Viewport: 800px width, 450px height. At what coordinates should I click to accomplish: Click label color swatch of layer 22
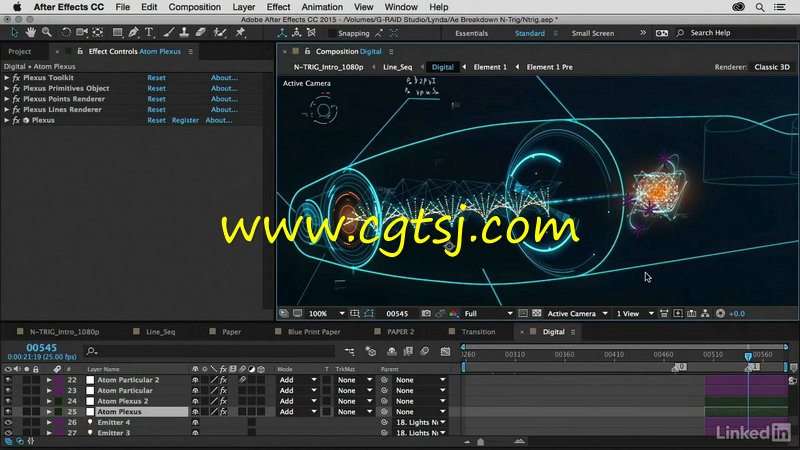point(59,380)
